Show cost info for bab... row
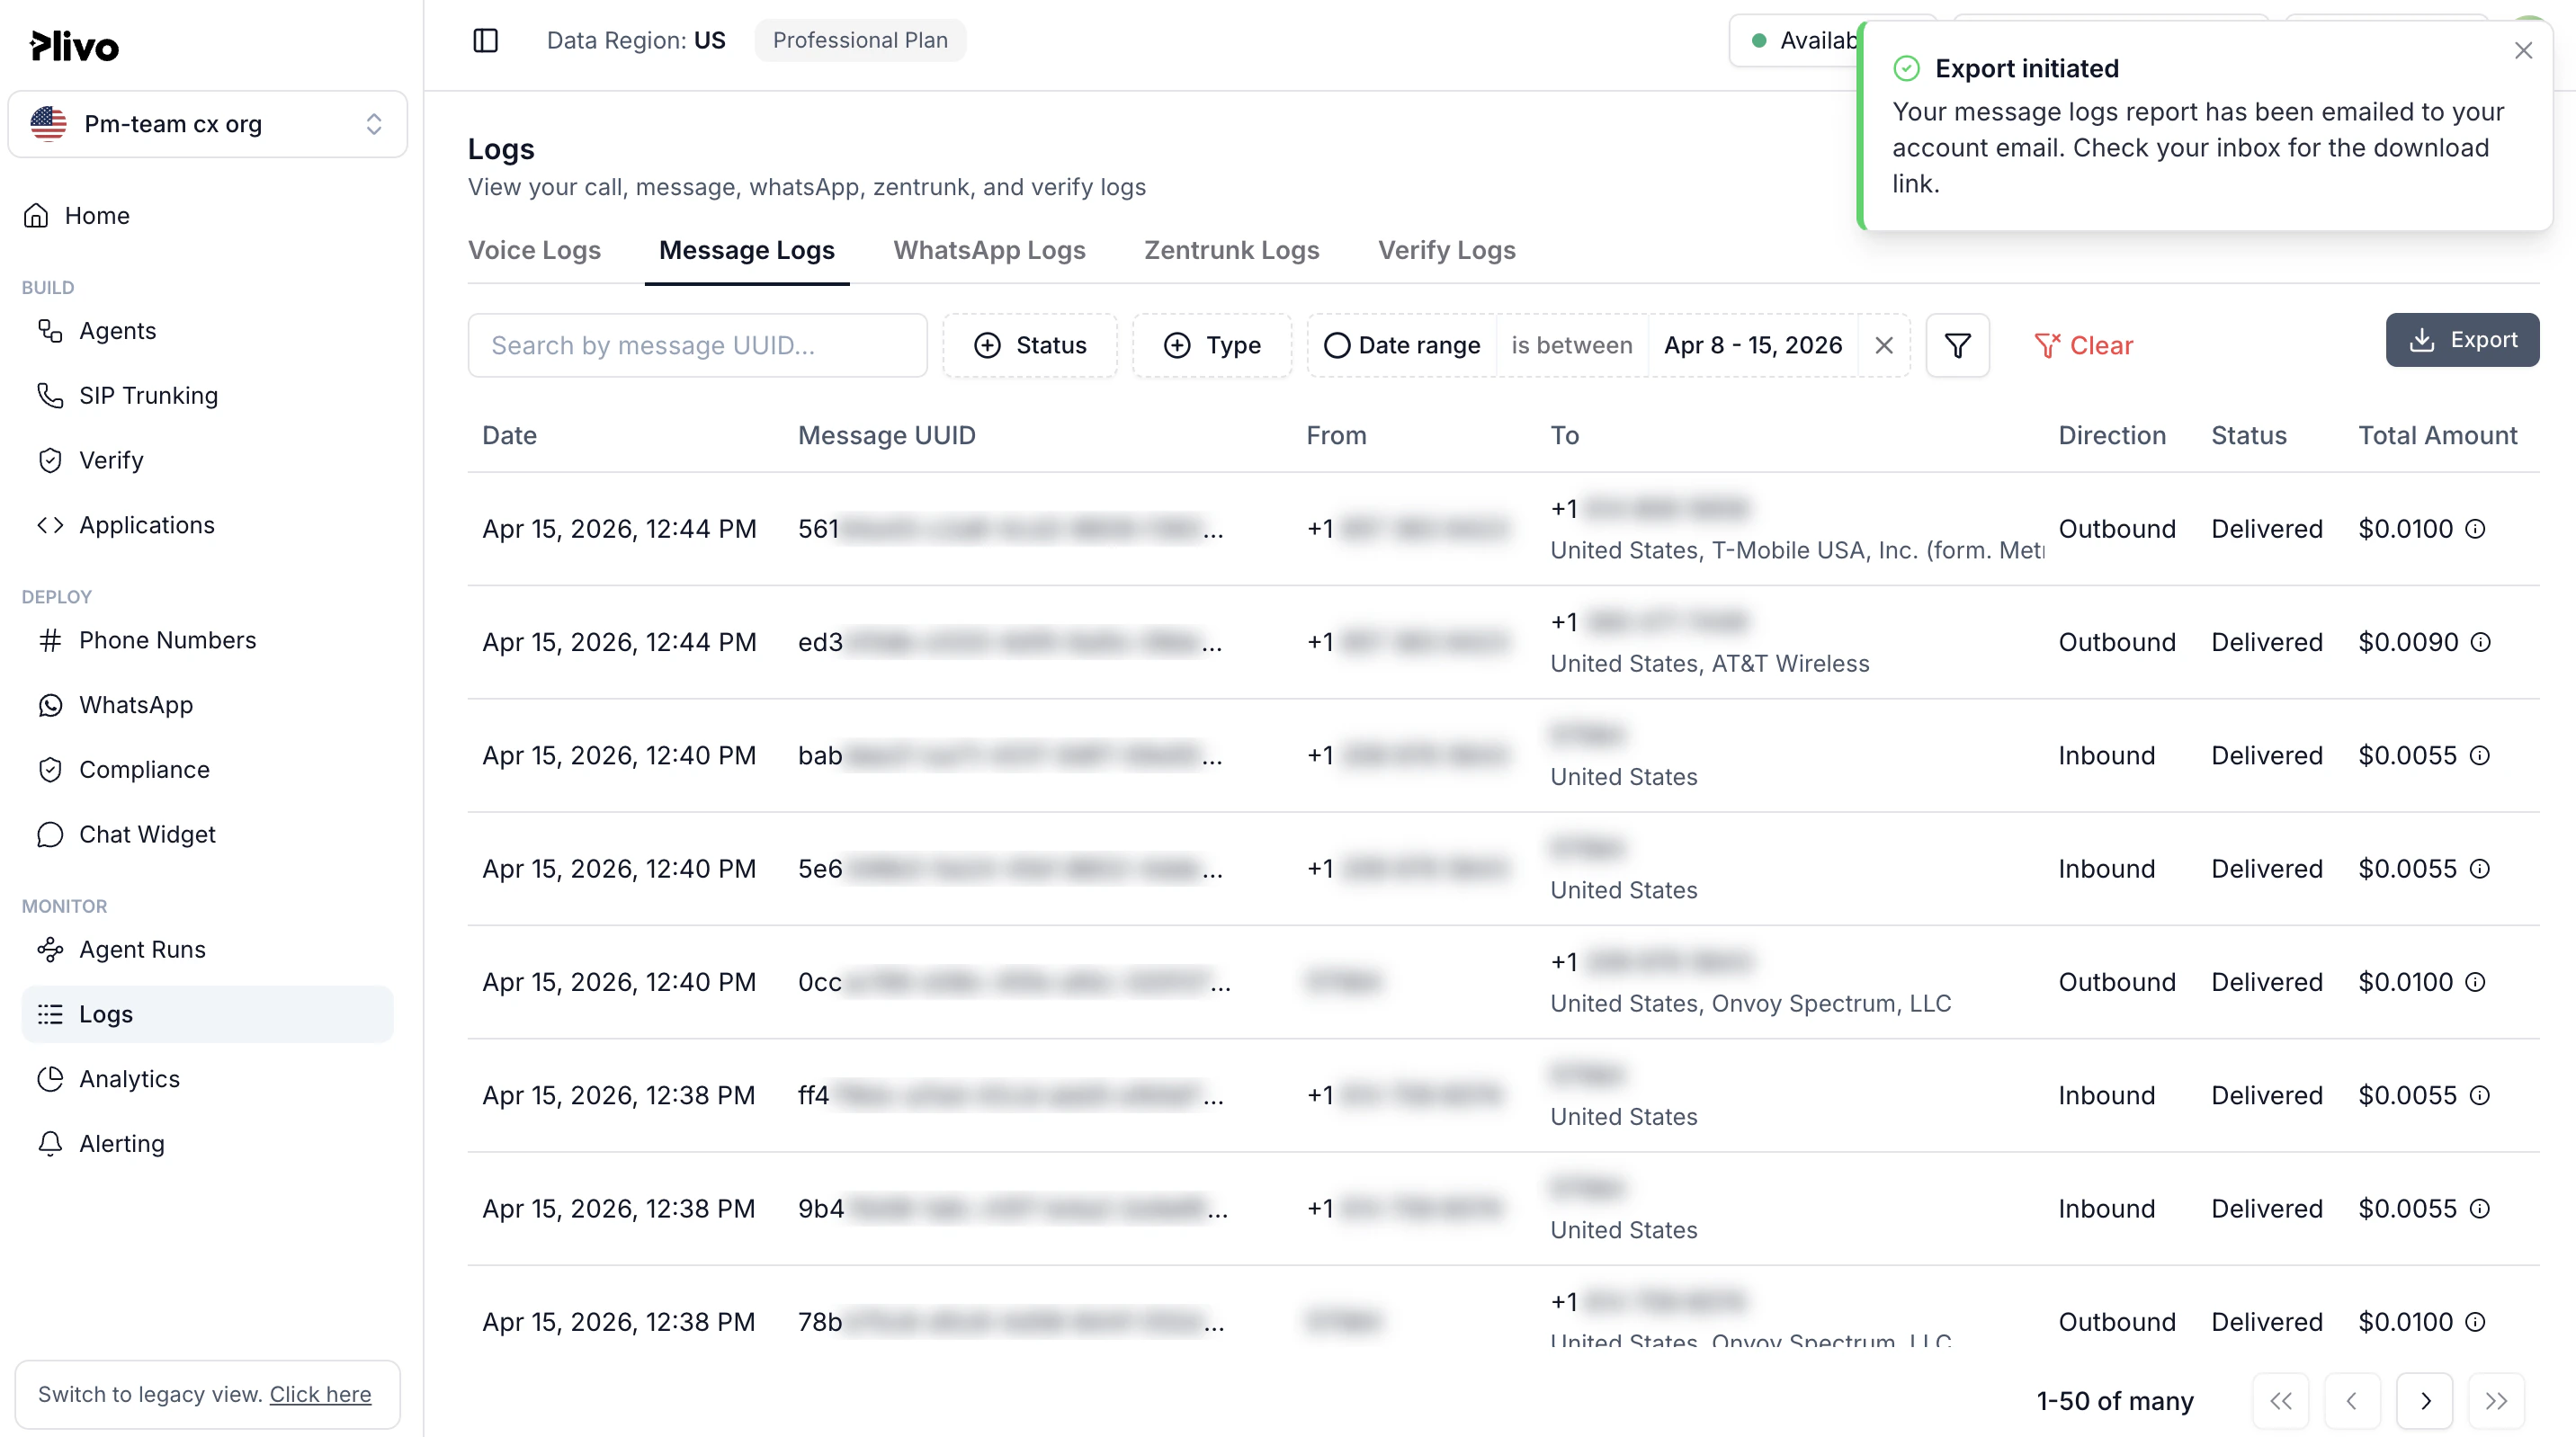Viewport: 2576px width, 1437px height. click(2479, 756)
